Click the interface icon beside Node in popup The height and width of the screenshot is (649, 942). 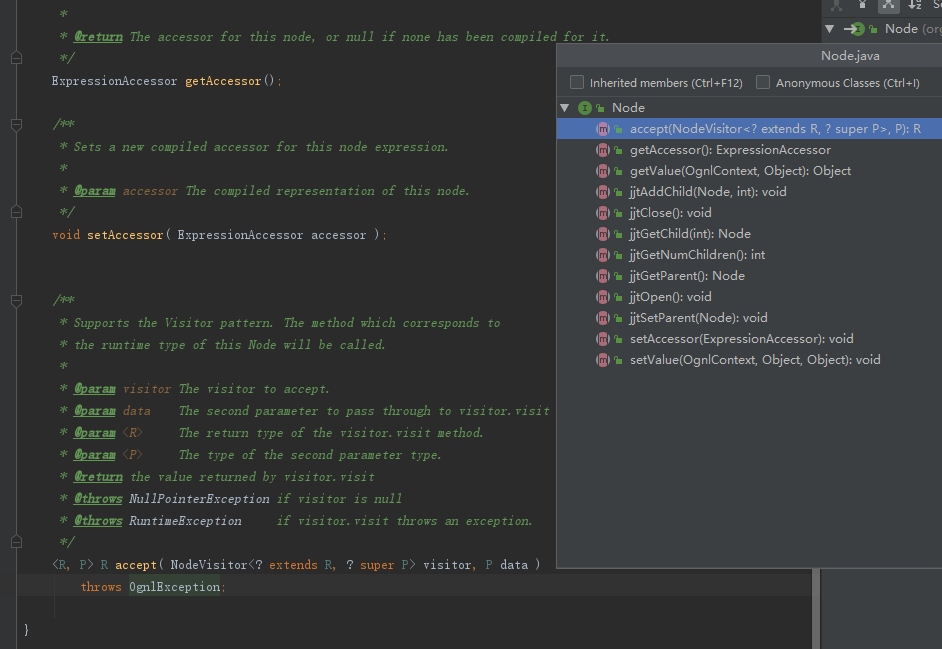tap(585, 108)
